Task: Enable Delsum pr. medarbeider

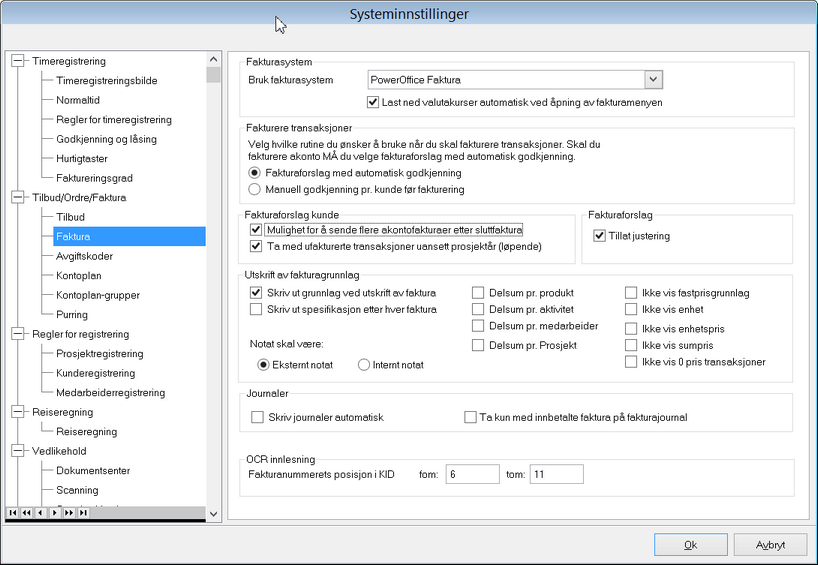Action: point(478,326)
